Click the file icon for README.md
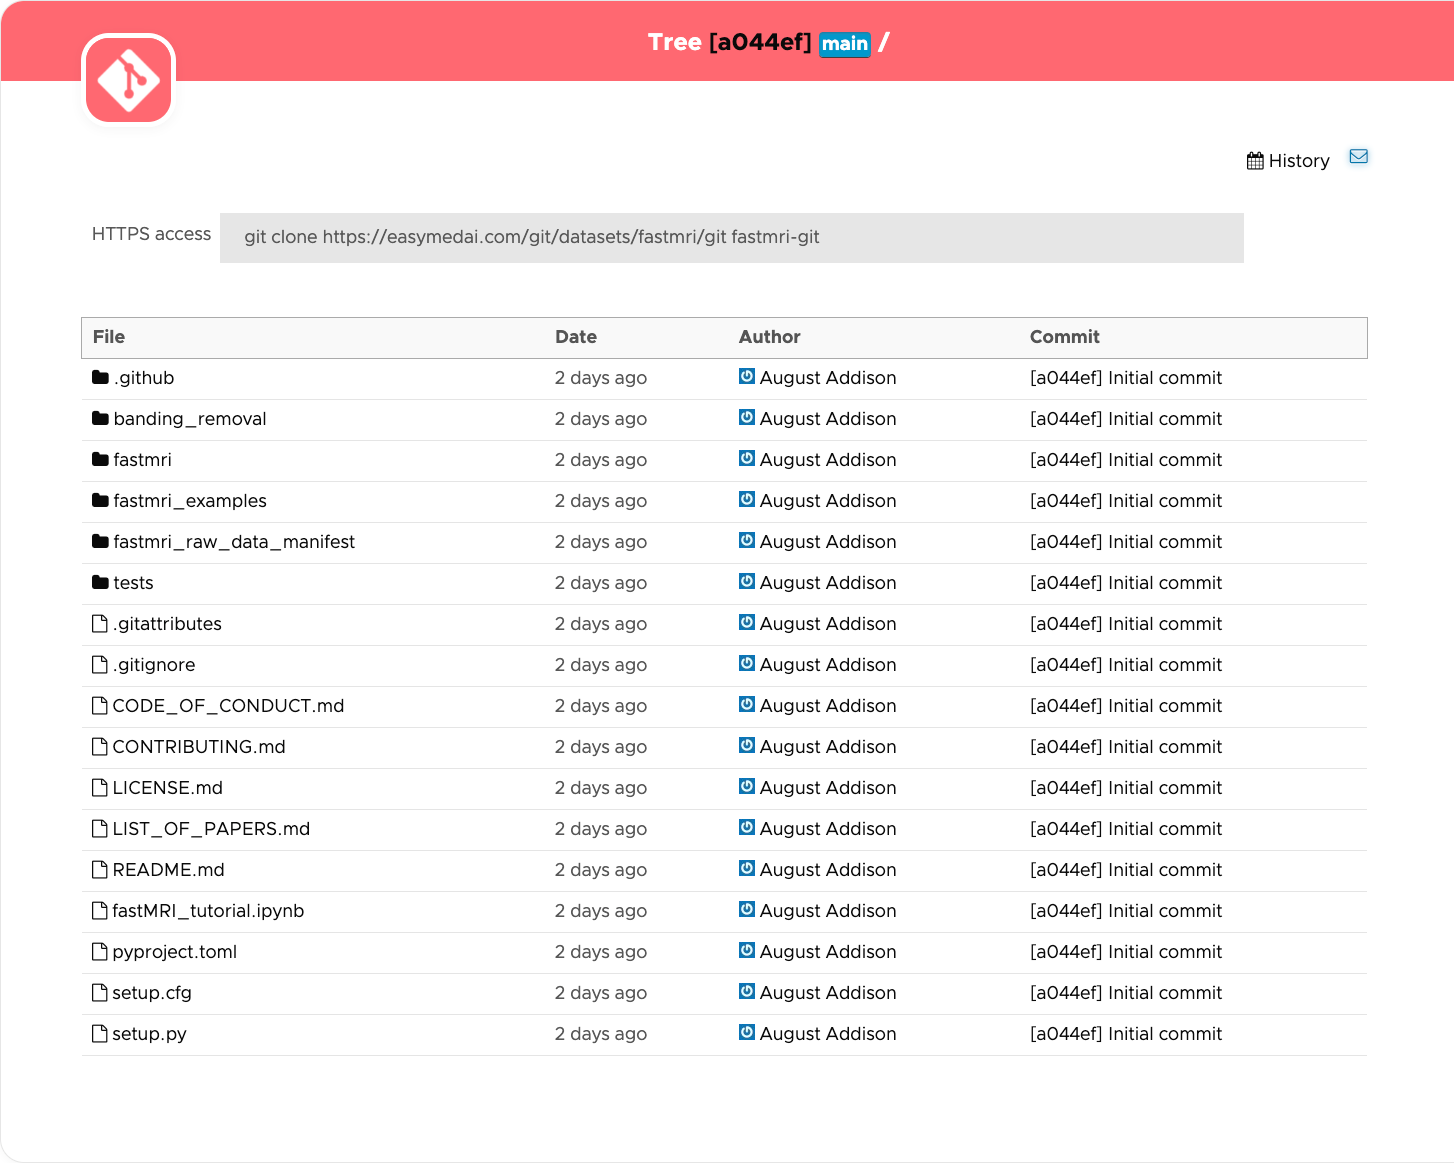 (100, 869)
